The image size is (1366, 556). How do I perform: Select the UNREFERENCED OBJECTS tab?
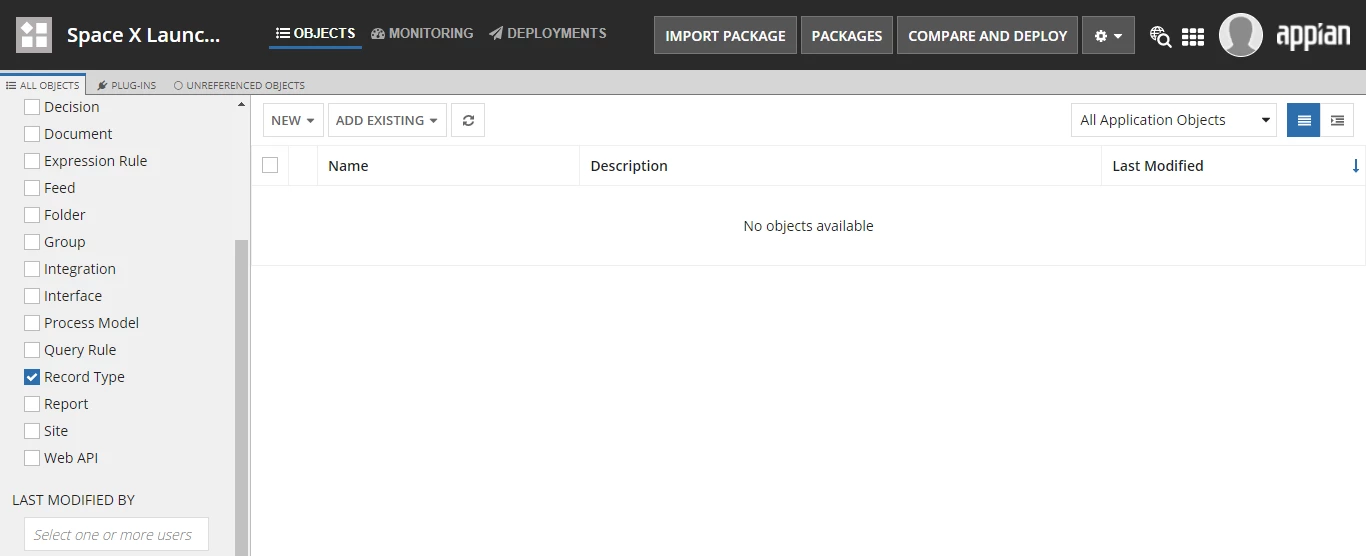pos(239,85)
